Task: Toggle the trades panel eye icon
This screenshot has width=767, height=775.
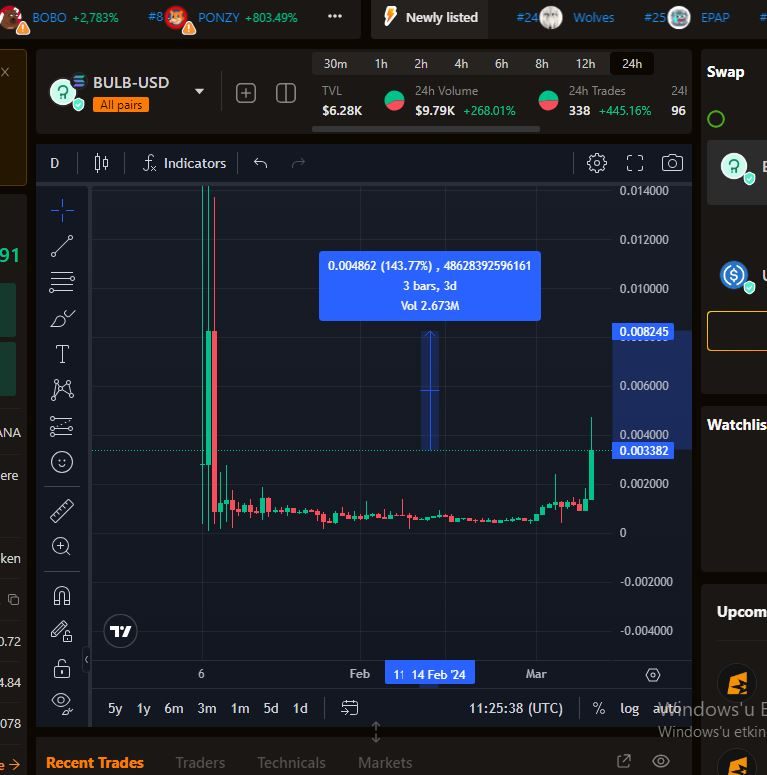Action: click(x=661, y=761)
